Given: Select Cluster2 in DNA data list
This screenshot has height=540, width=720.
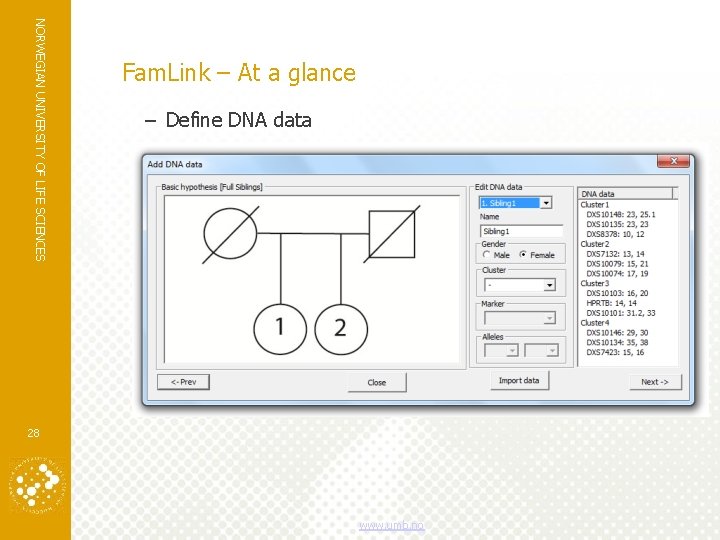Looking at the screenshot, I should pyautogui.click(x=595, y=244).
